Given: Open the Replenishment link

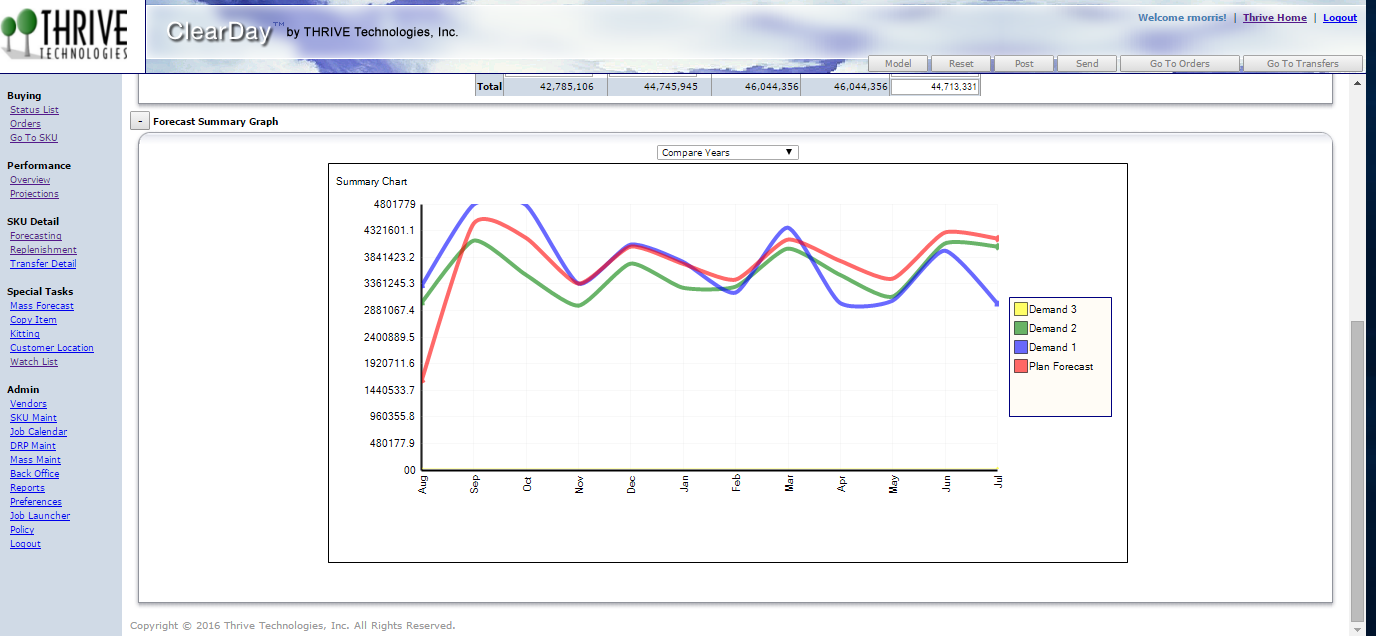Looking at the screenshot, I should click(43, 250).
